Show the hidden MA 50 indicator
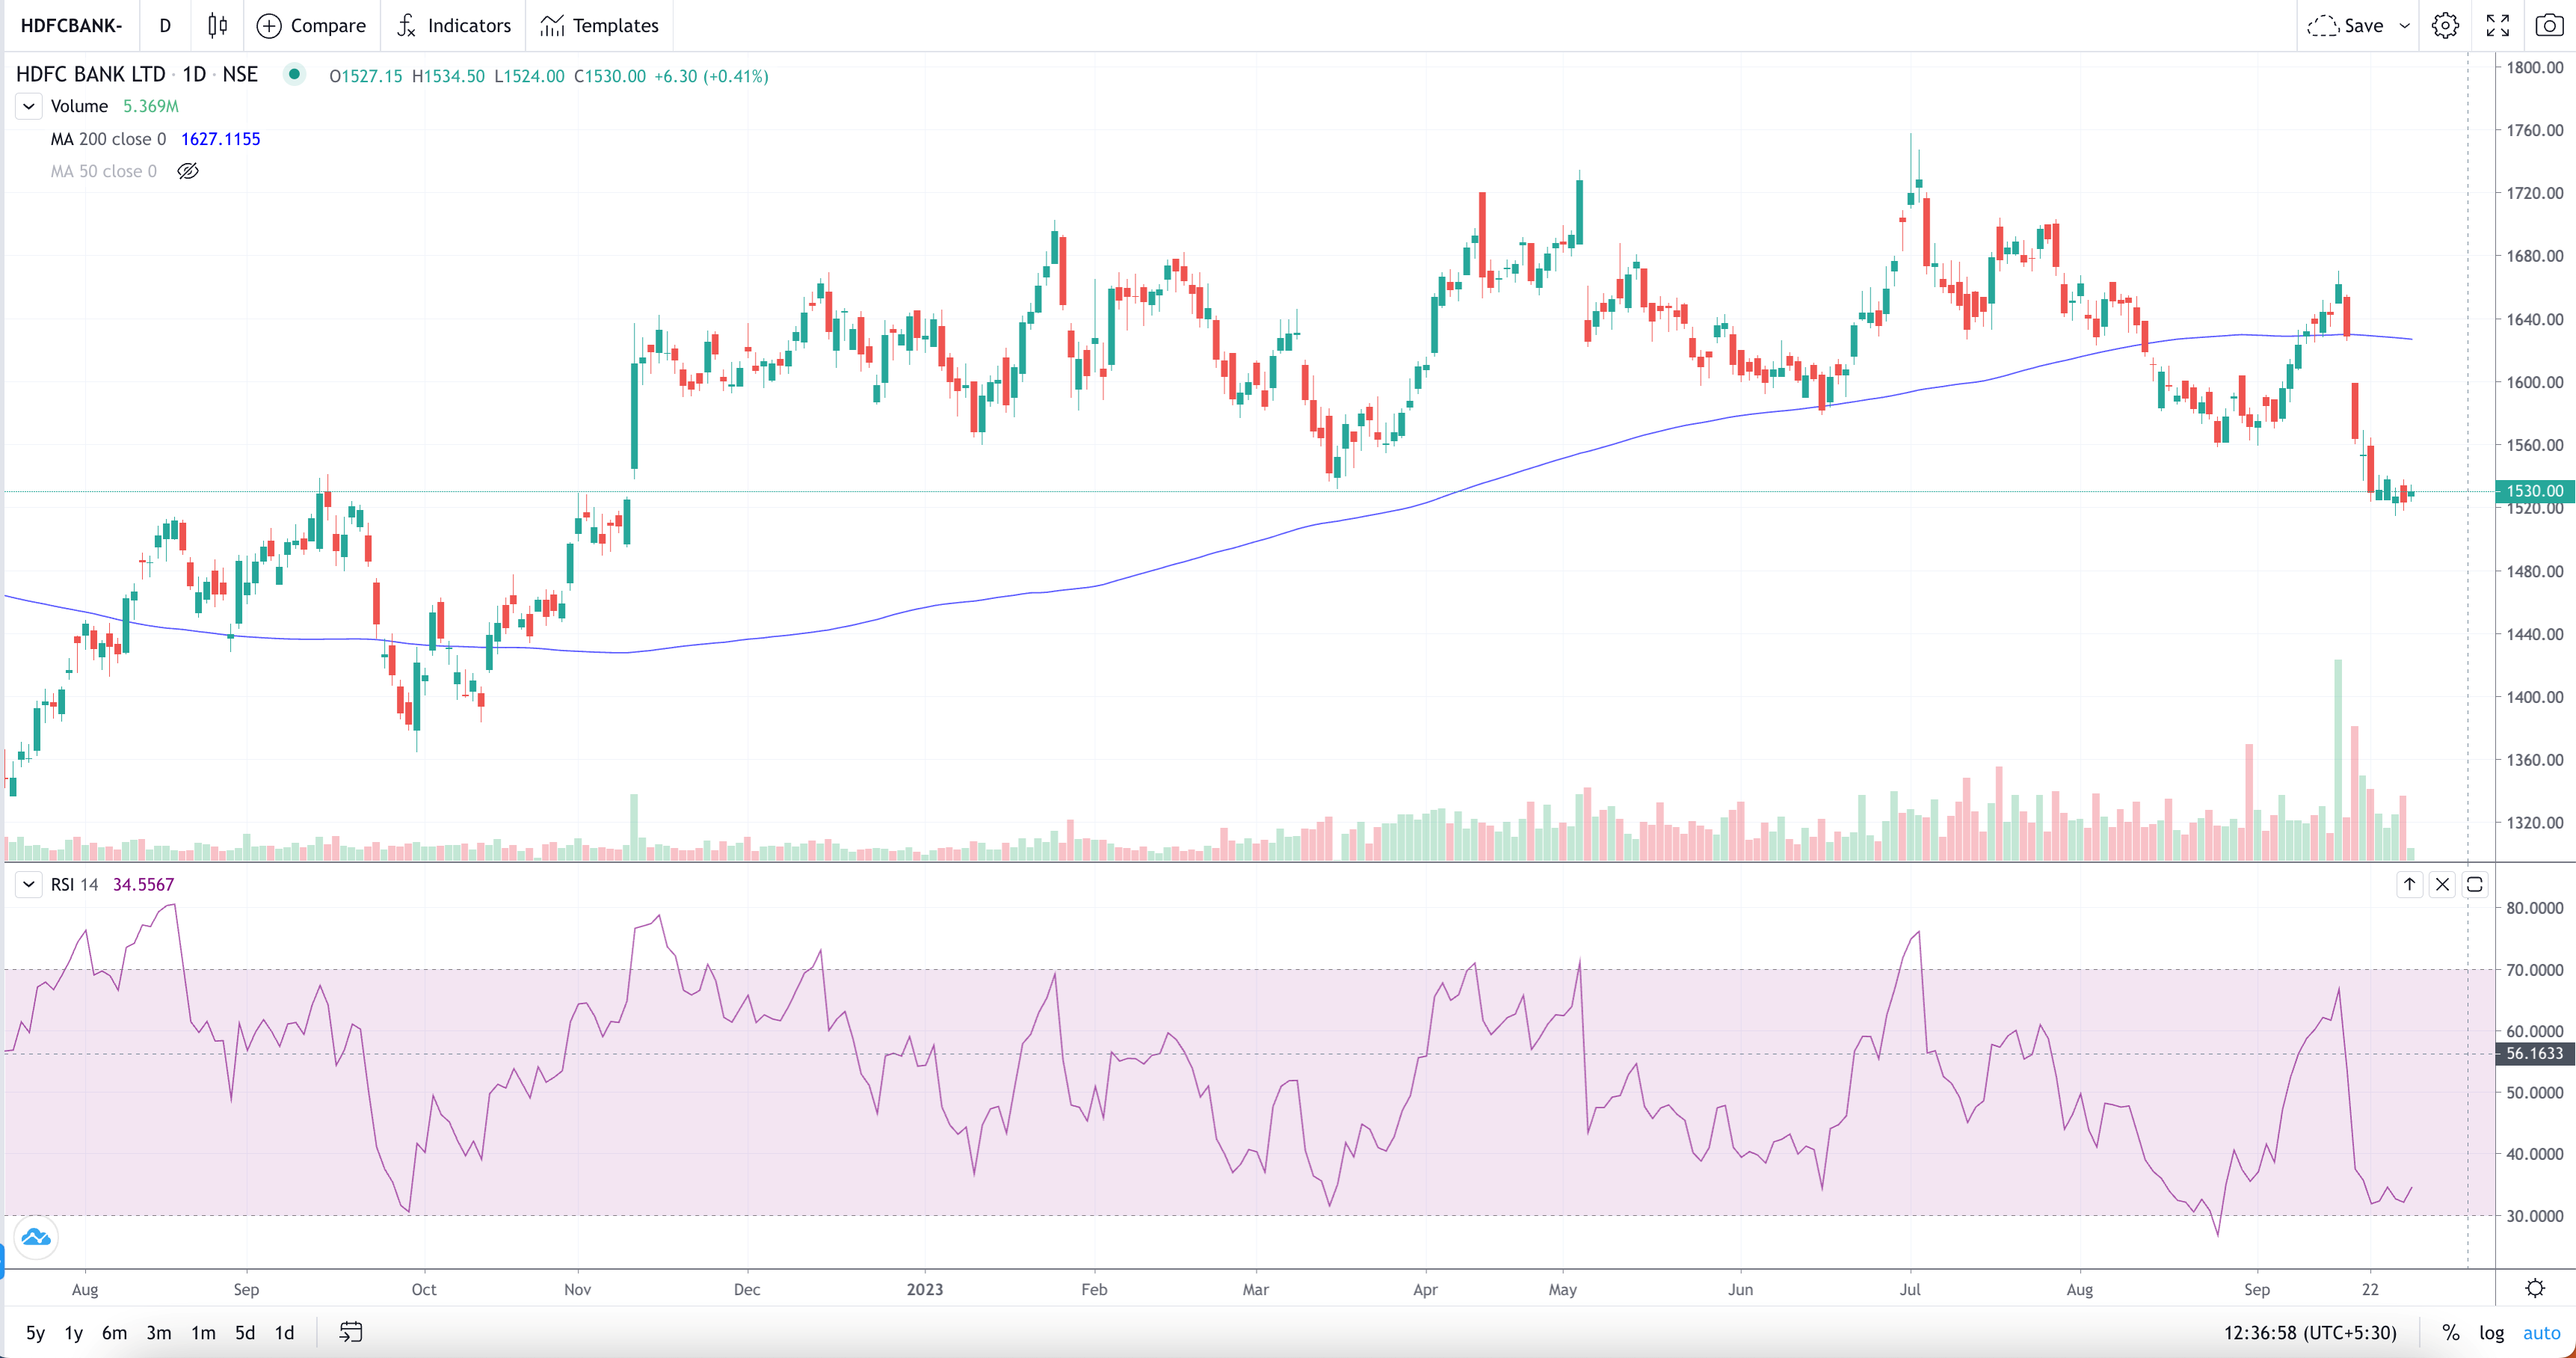This screenshot has width=2576, height=1358. pyautogui.click(x=188, y=171)
